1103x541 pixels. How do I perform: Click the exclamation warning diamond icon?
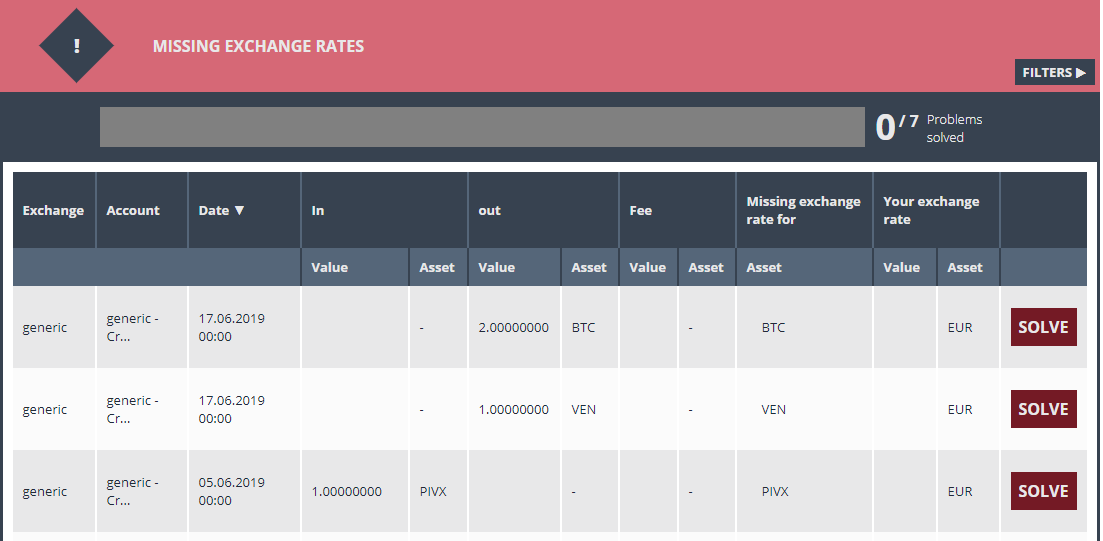click(x=76, y=46)
